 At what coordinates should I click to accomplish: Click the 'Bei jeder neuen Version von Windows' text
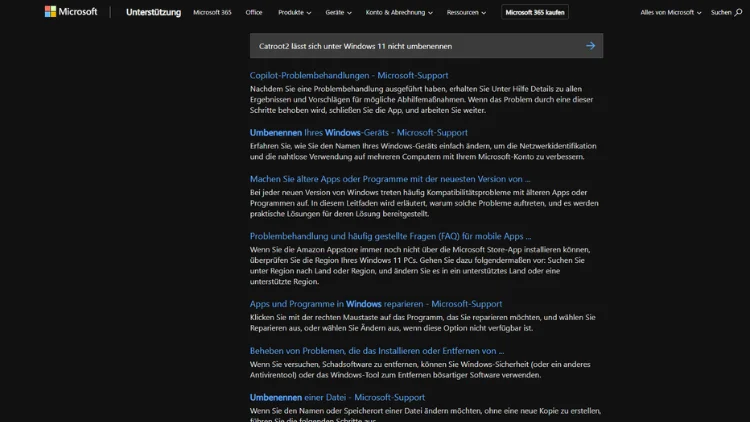click(424, 203)
